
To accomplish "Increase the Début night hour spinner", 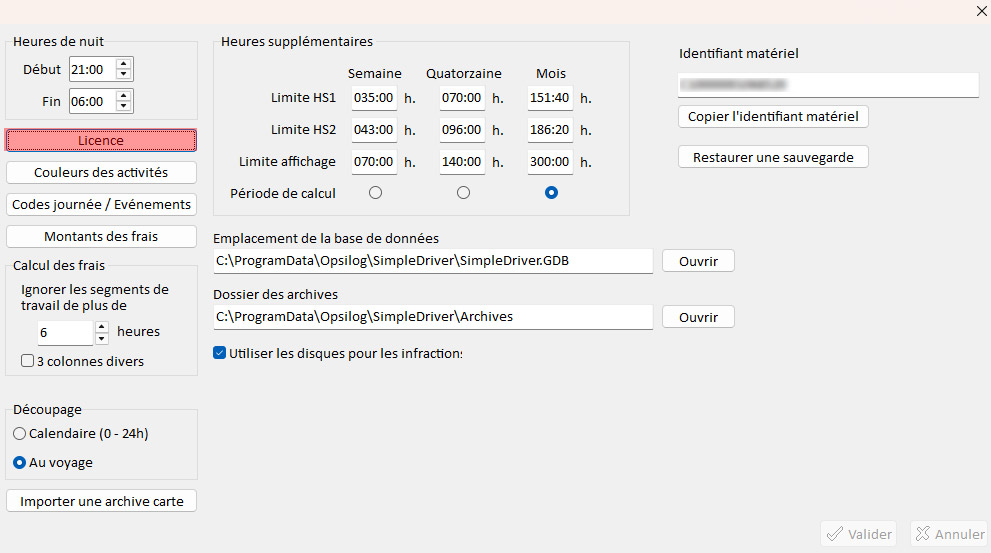I will click(124, 64).
